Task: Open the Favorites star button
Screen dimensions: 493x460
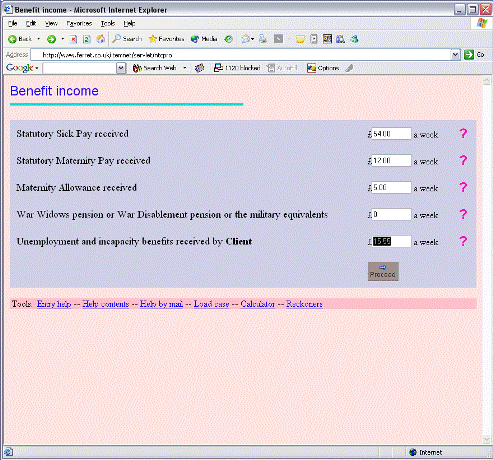Action: point(166,39)
